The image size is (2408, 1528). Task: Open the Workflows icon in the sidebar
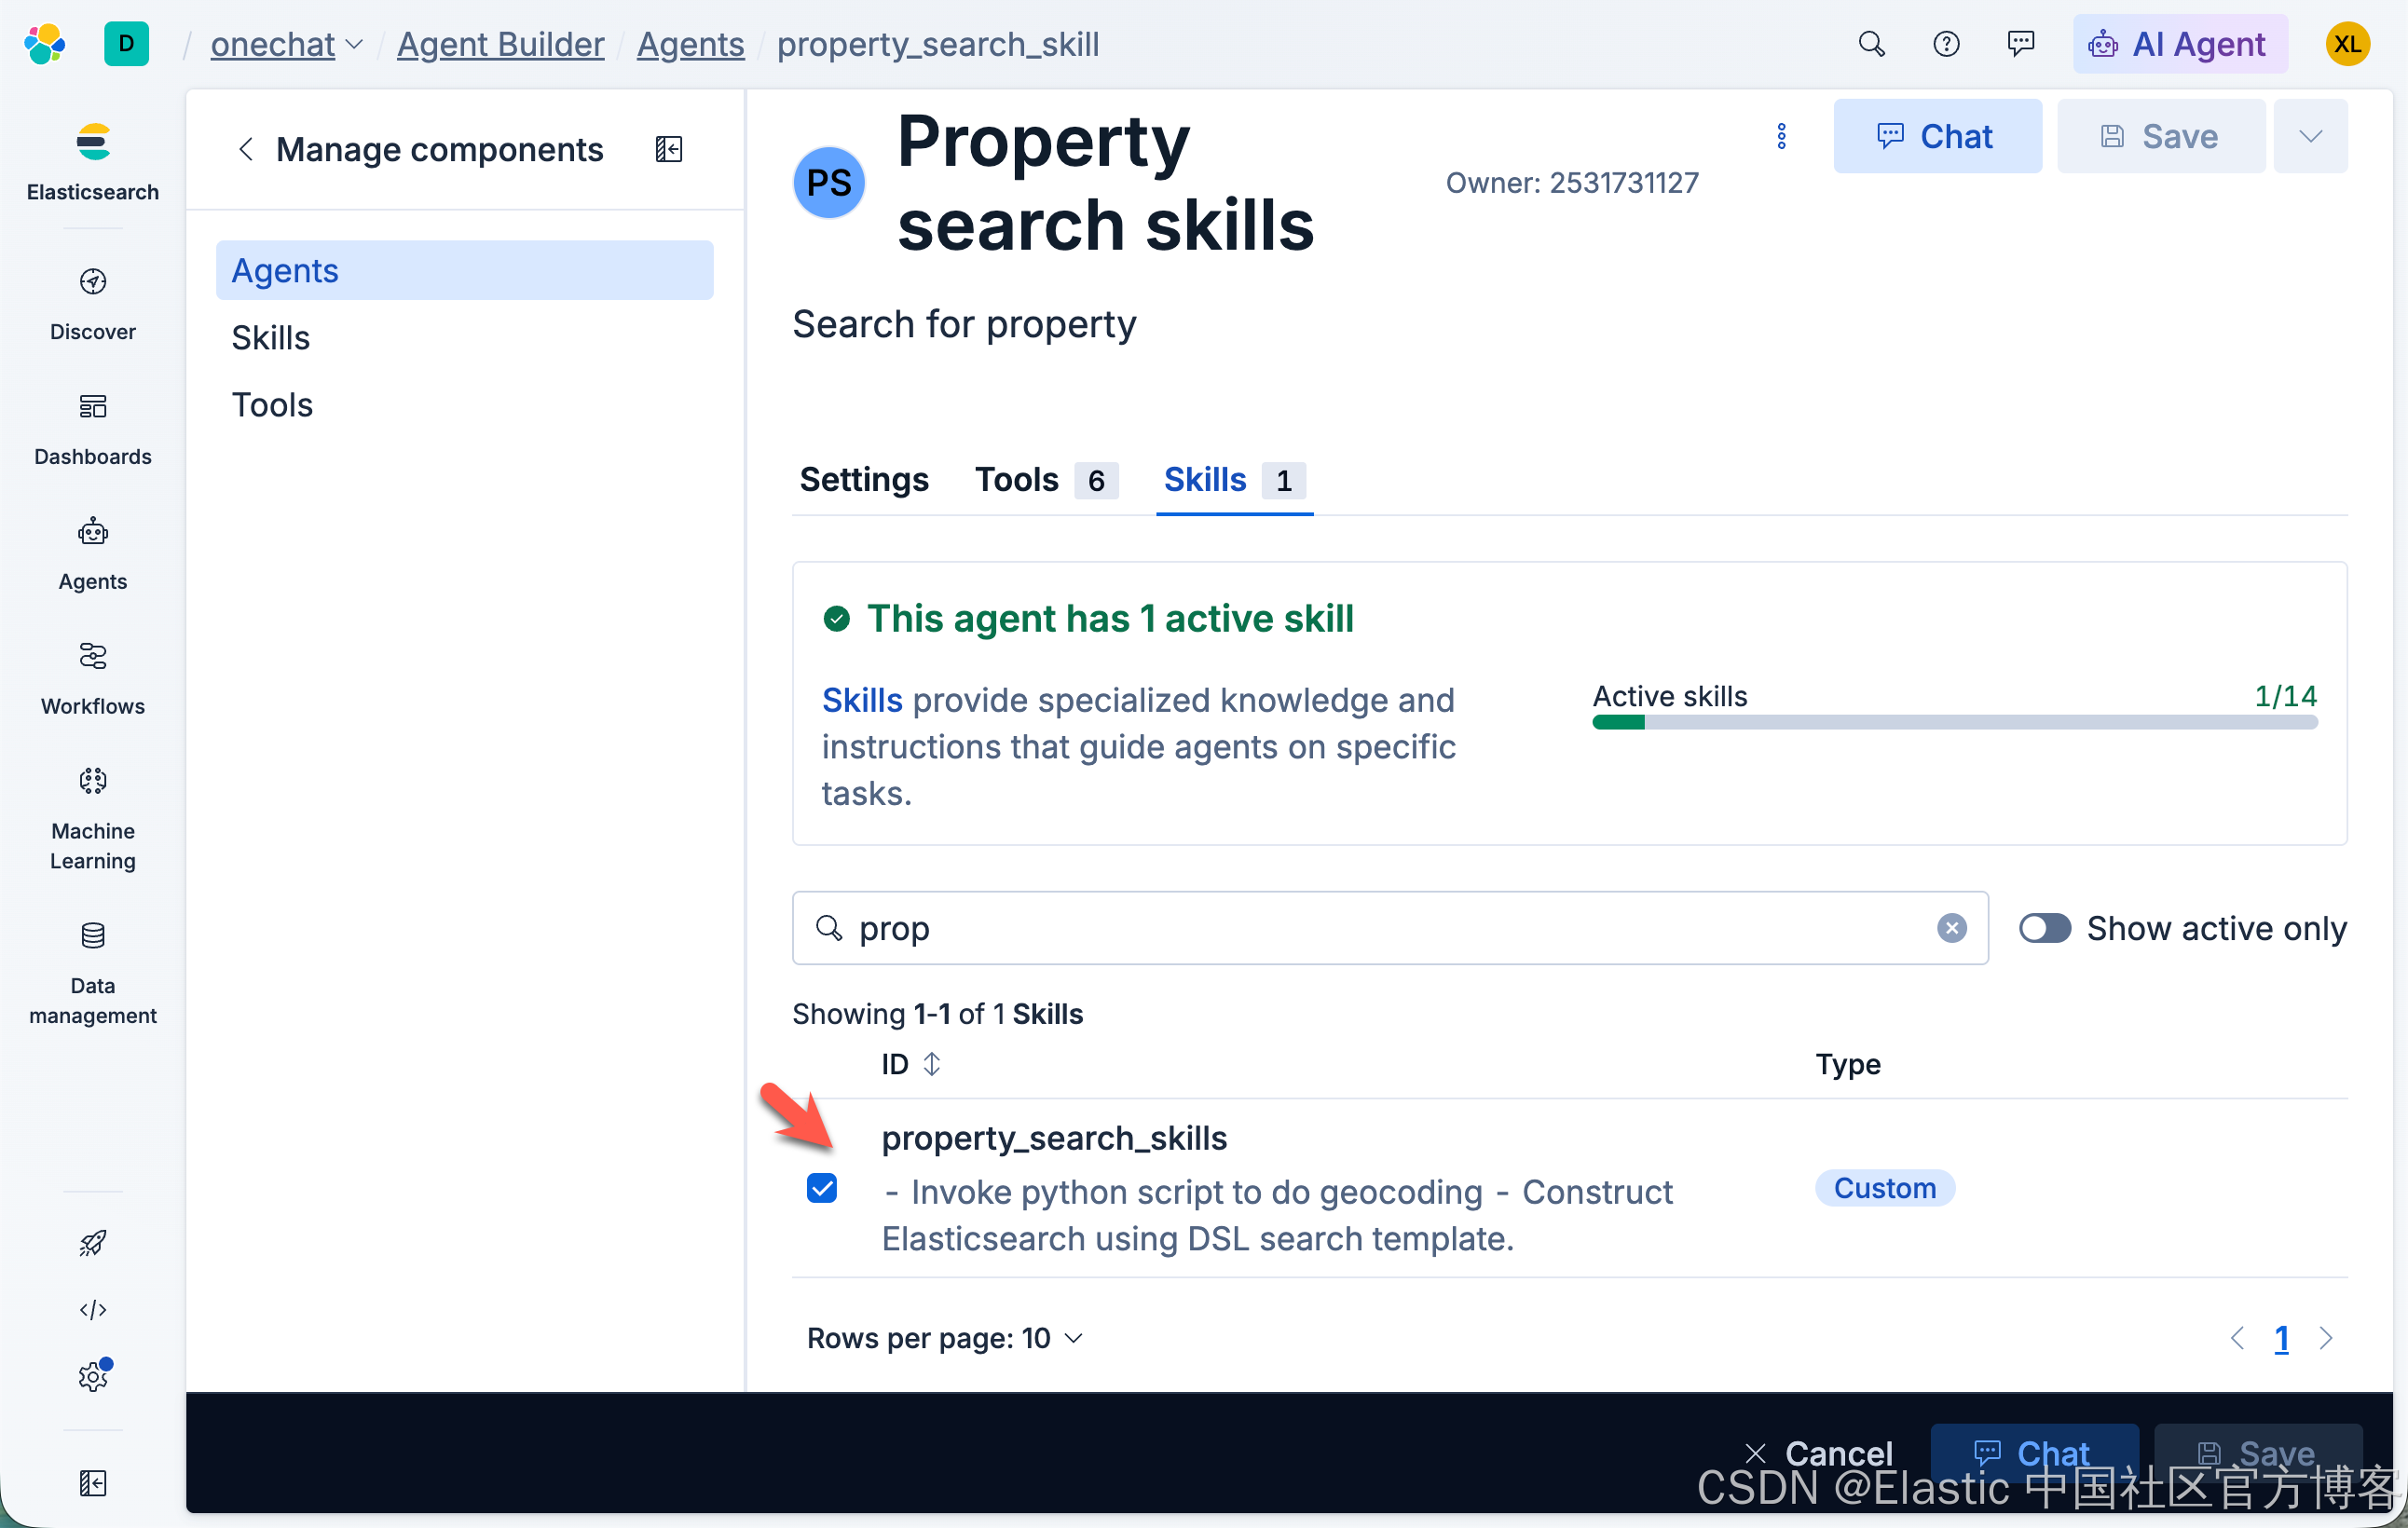pyautogui.click(x=93, y=657)
